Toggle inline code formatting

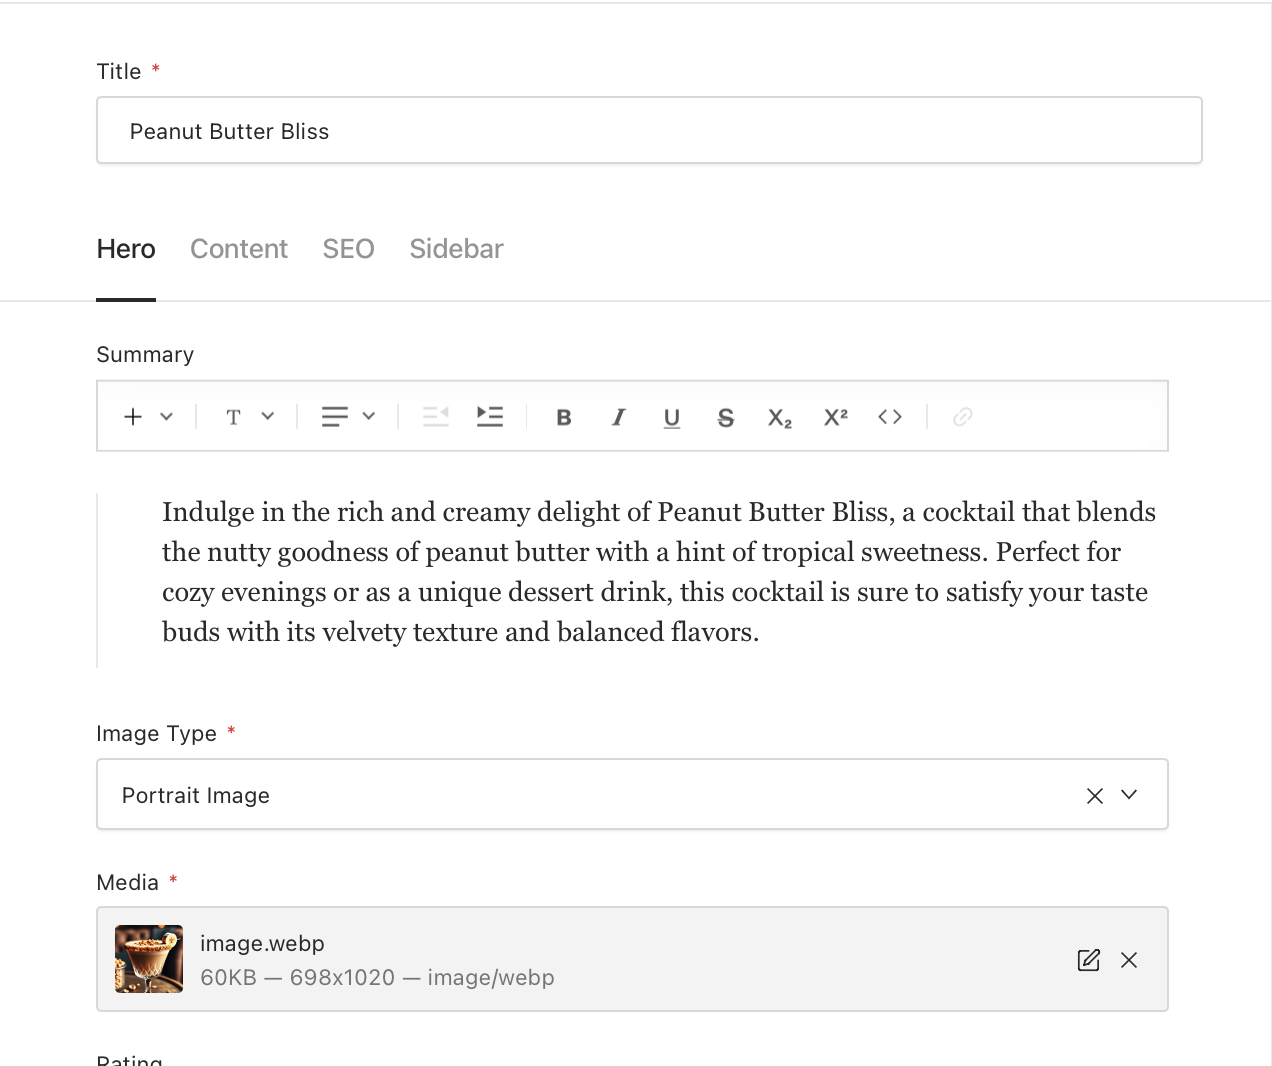pos(890,417)
